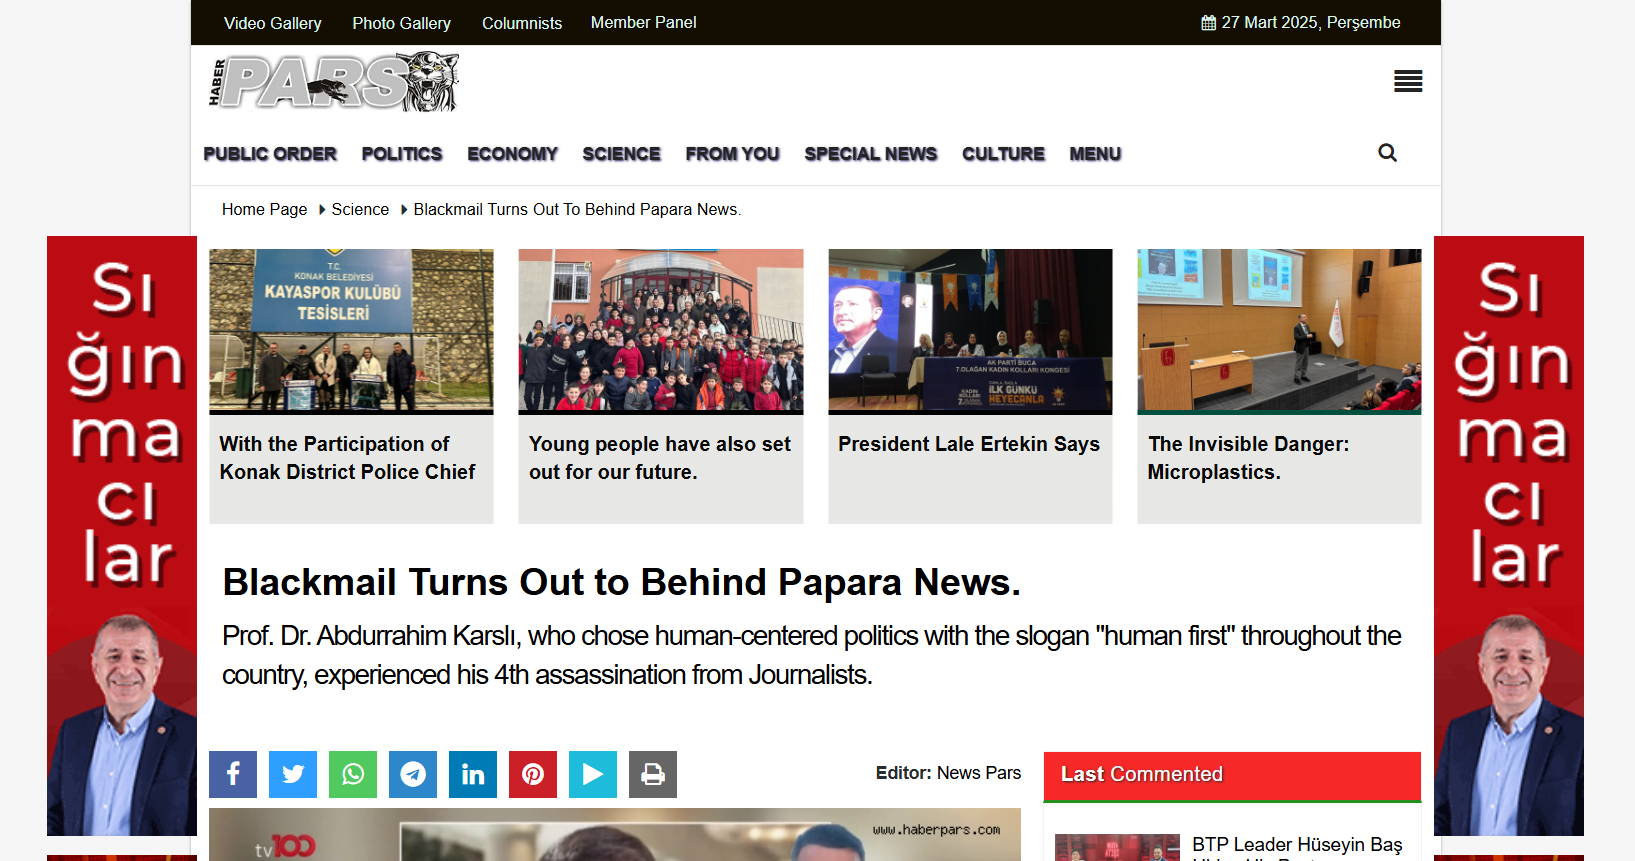
Task: Click the blue play-arrow share icon
Action: [x=593, y=774]
